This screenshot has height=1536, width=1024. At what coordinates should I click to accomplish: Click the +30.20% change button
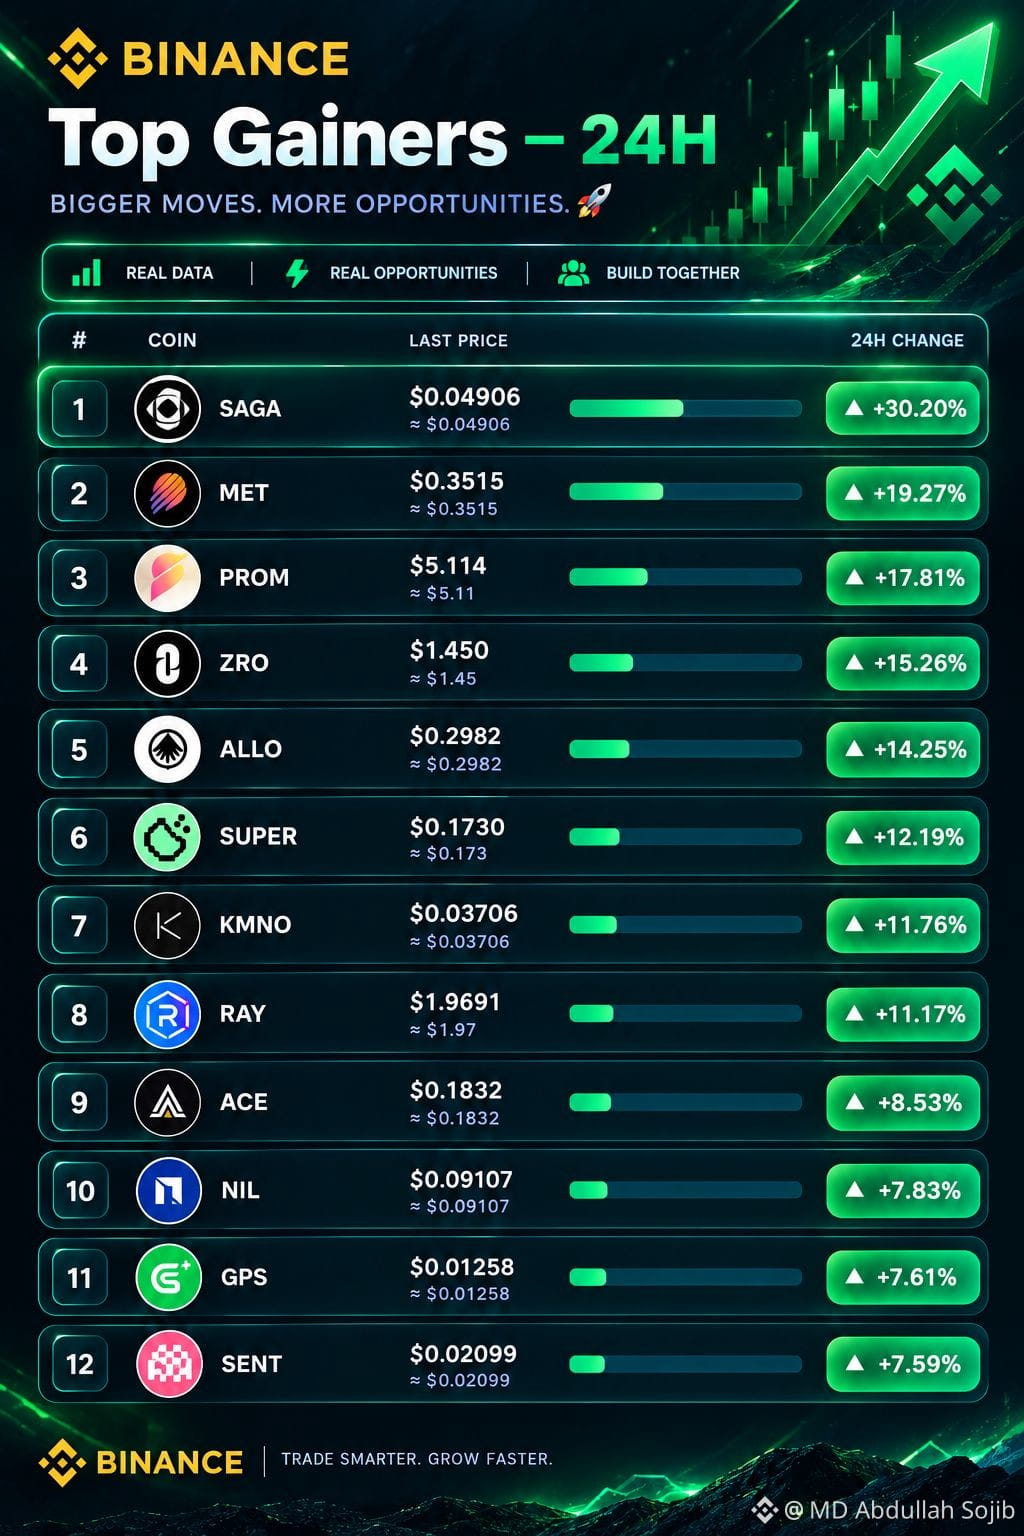[x=902, y=408]
